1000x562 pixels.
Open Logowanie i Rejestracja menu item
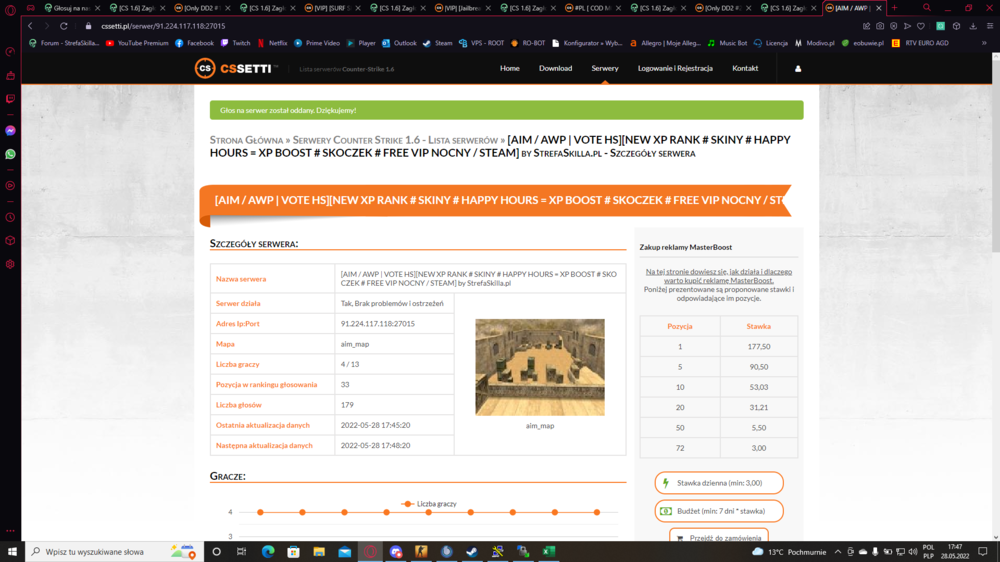[x=675, y=68]
